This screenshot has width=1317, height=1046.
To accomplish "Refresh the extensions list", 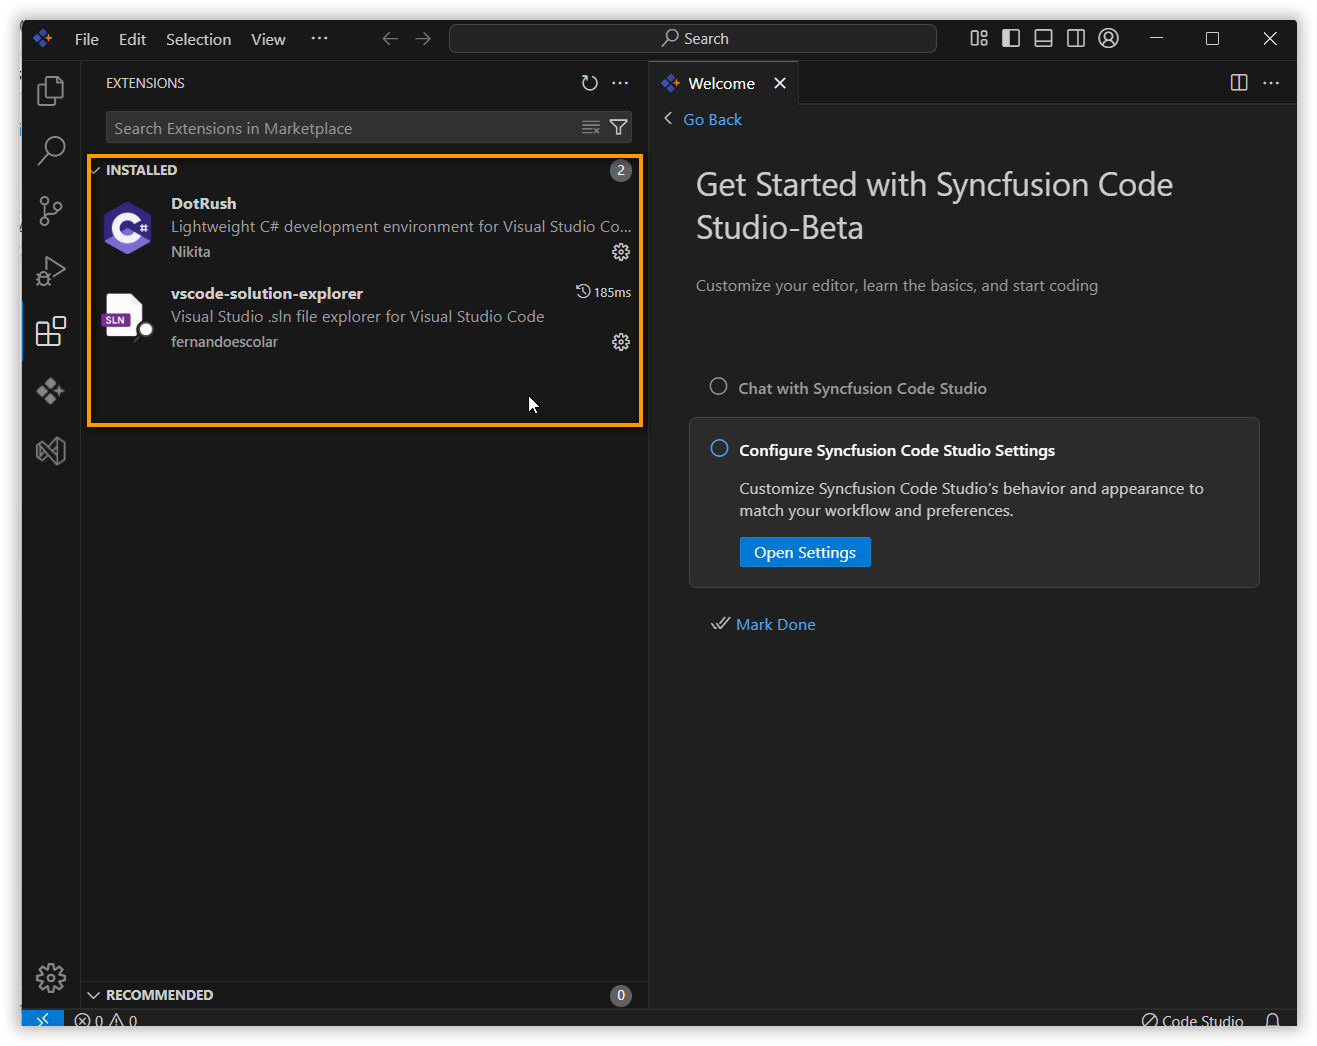I will click(590, 83).
